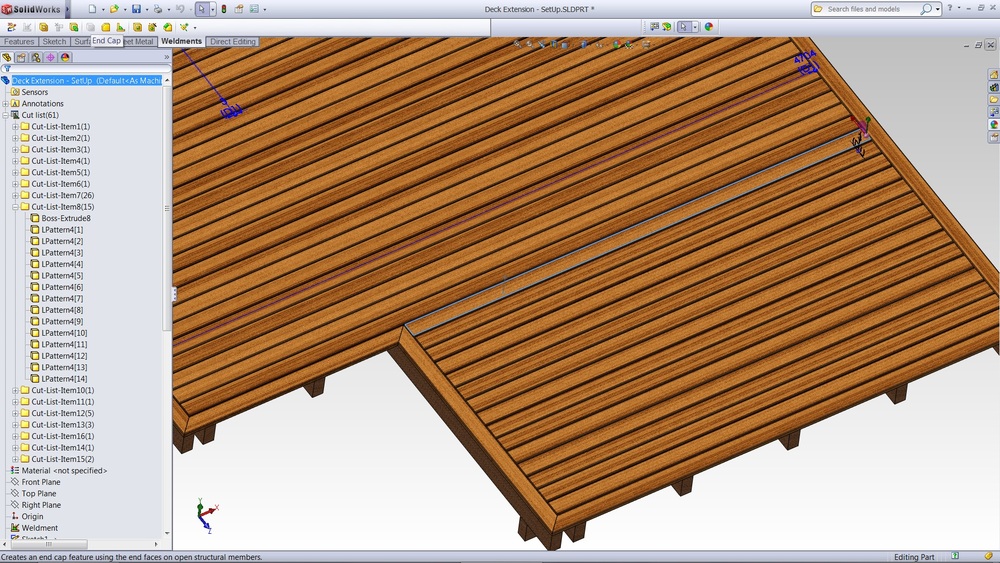Viewport: 1000px width, 563px height.
Task: Expand the Annotations tree node
Action: tap(6, 104)
